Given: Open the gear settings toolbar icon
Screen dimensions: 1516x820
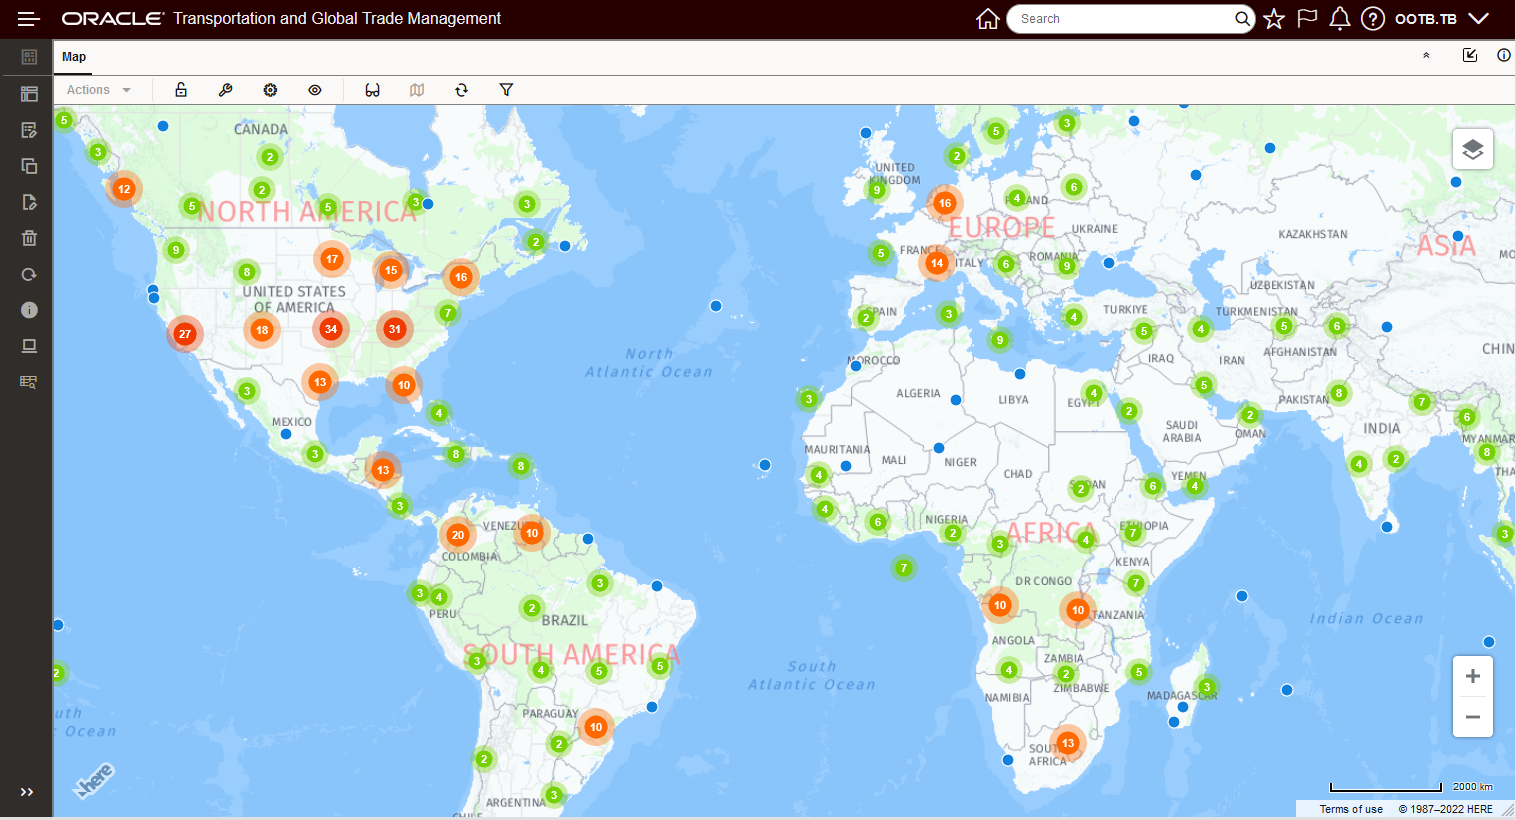Looking at the screenshot, I should pyautogui.click(x=270, y=90).
